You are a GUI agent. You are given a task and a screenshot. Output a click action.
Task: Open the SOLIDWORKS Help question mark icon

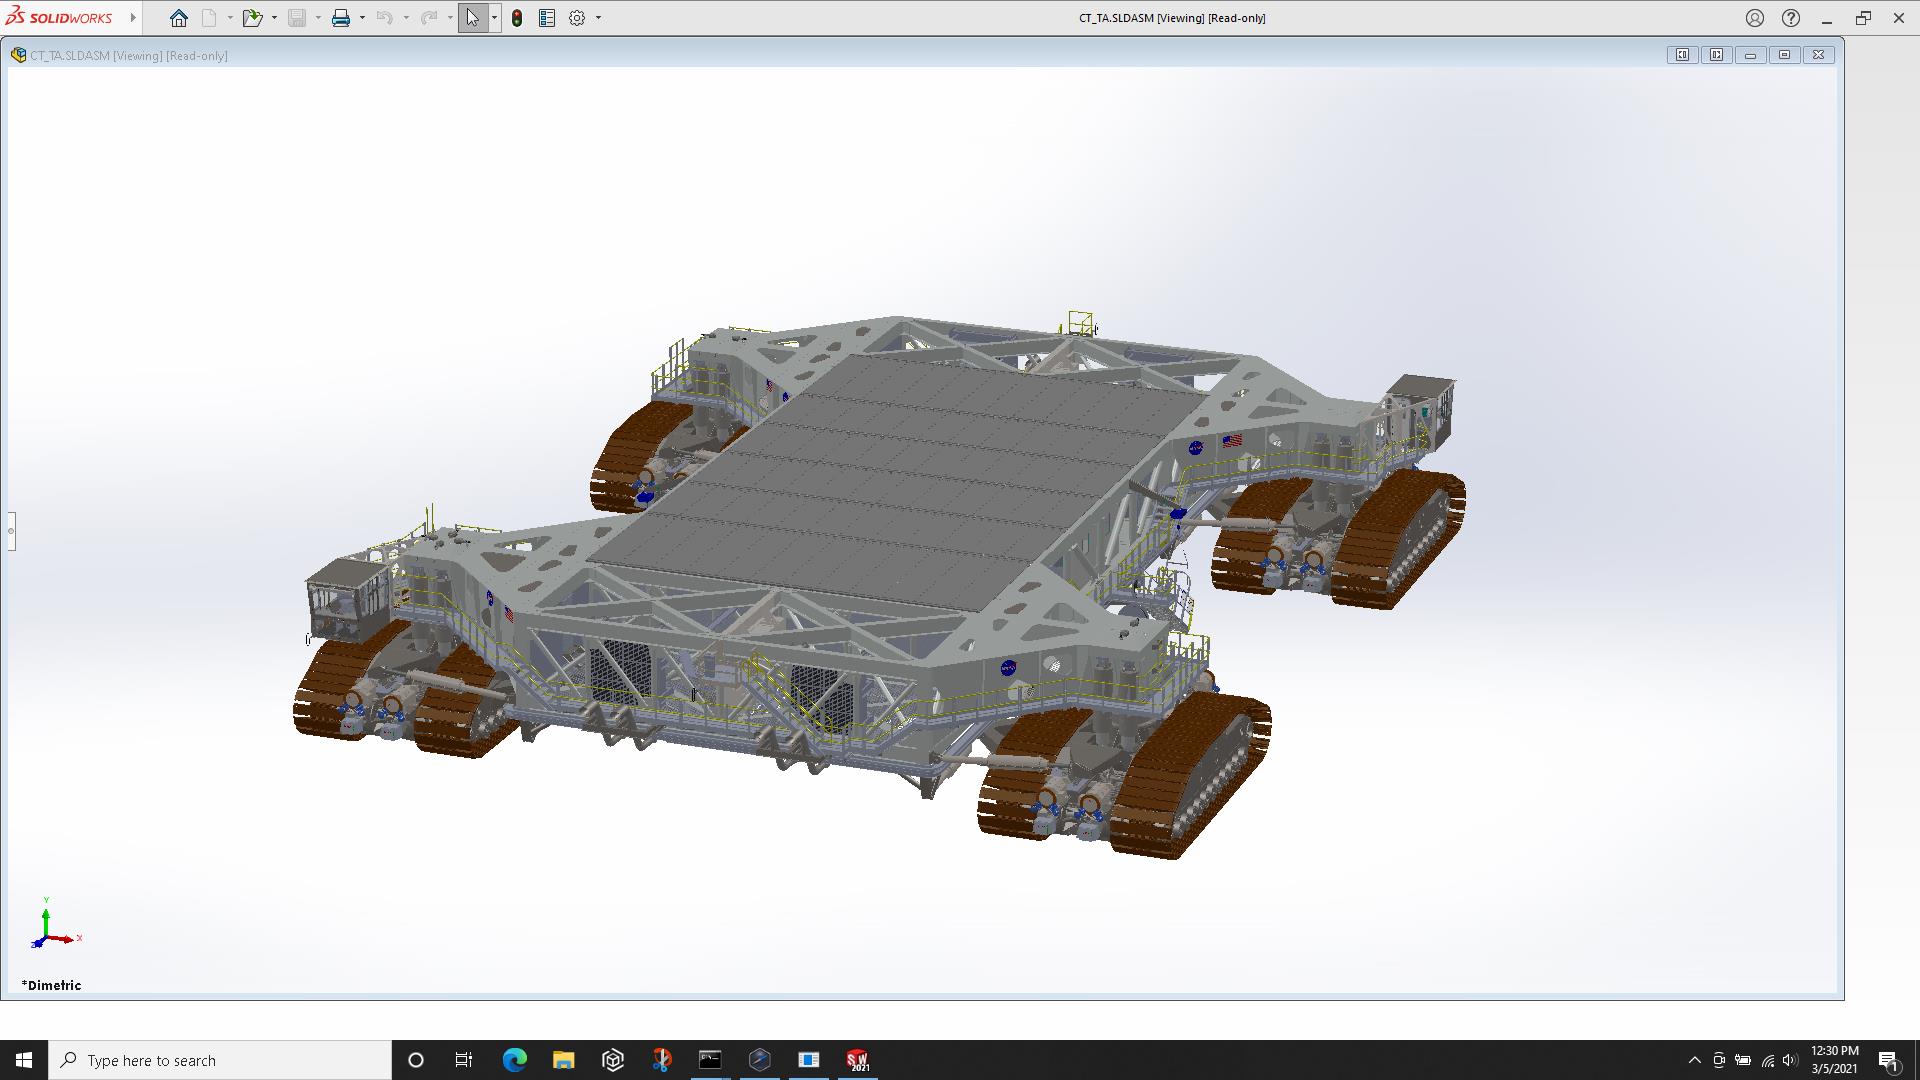pyautogui.click(x=1791, y=18)
